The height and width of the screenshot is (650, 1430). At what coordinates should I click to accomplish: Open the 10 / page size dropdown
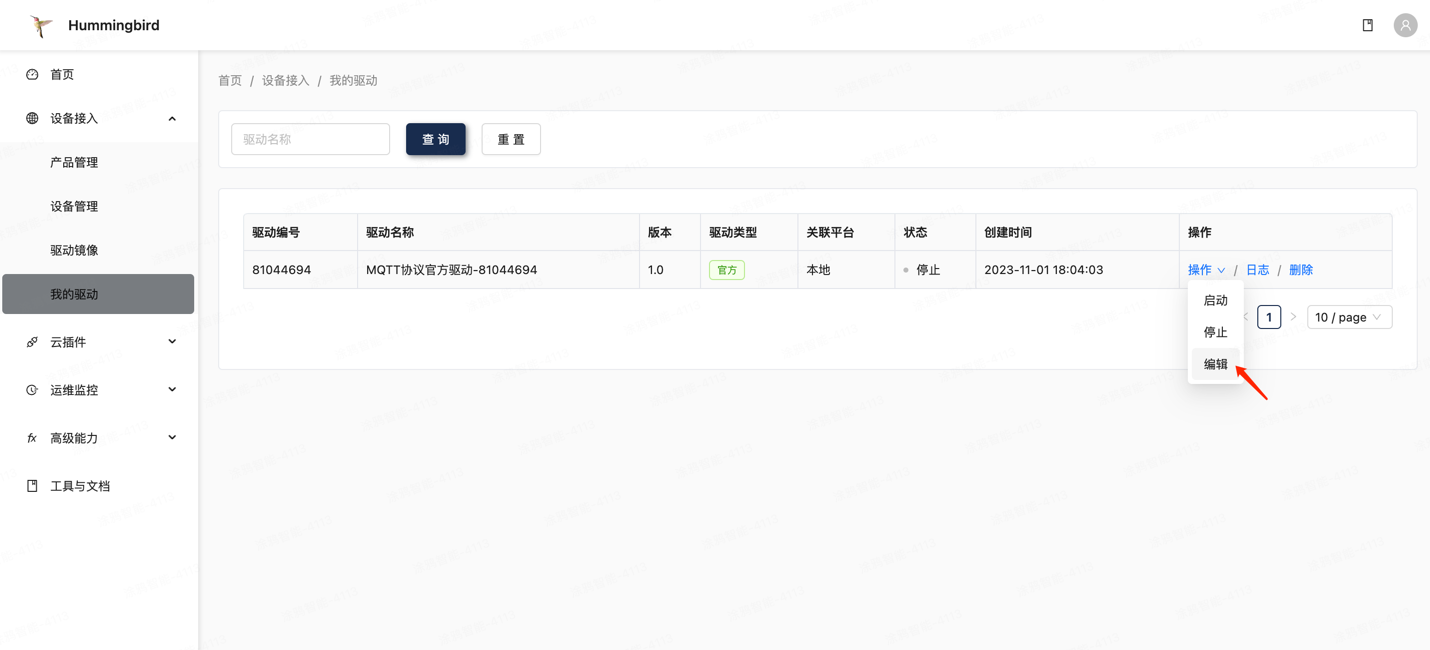point(1349,316)
